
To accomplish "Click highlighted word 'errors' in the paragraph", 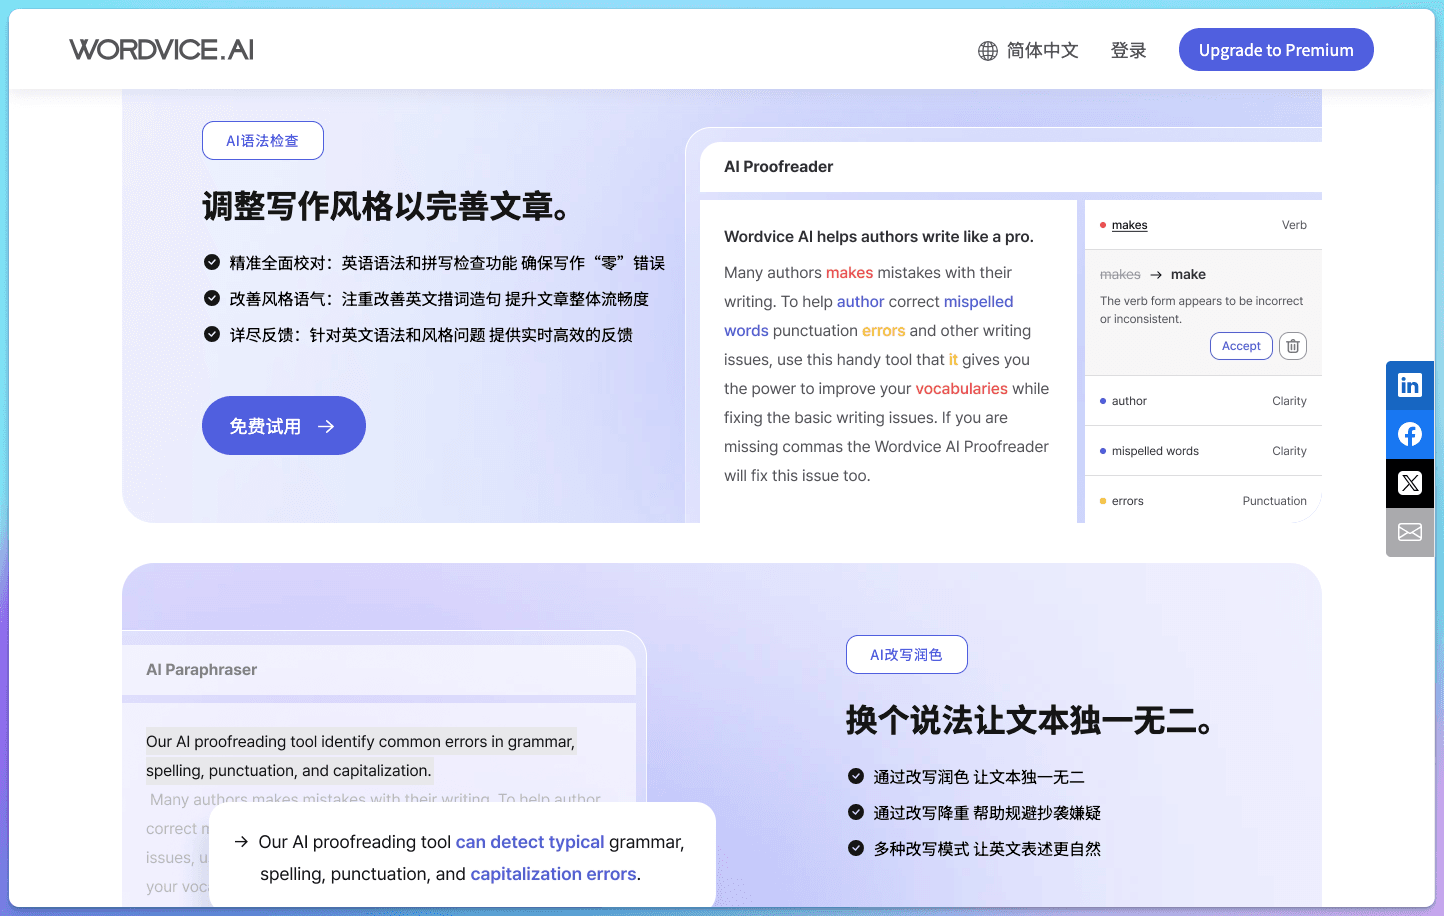I will point(884,331).
